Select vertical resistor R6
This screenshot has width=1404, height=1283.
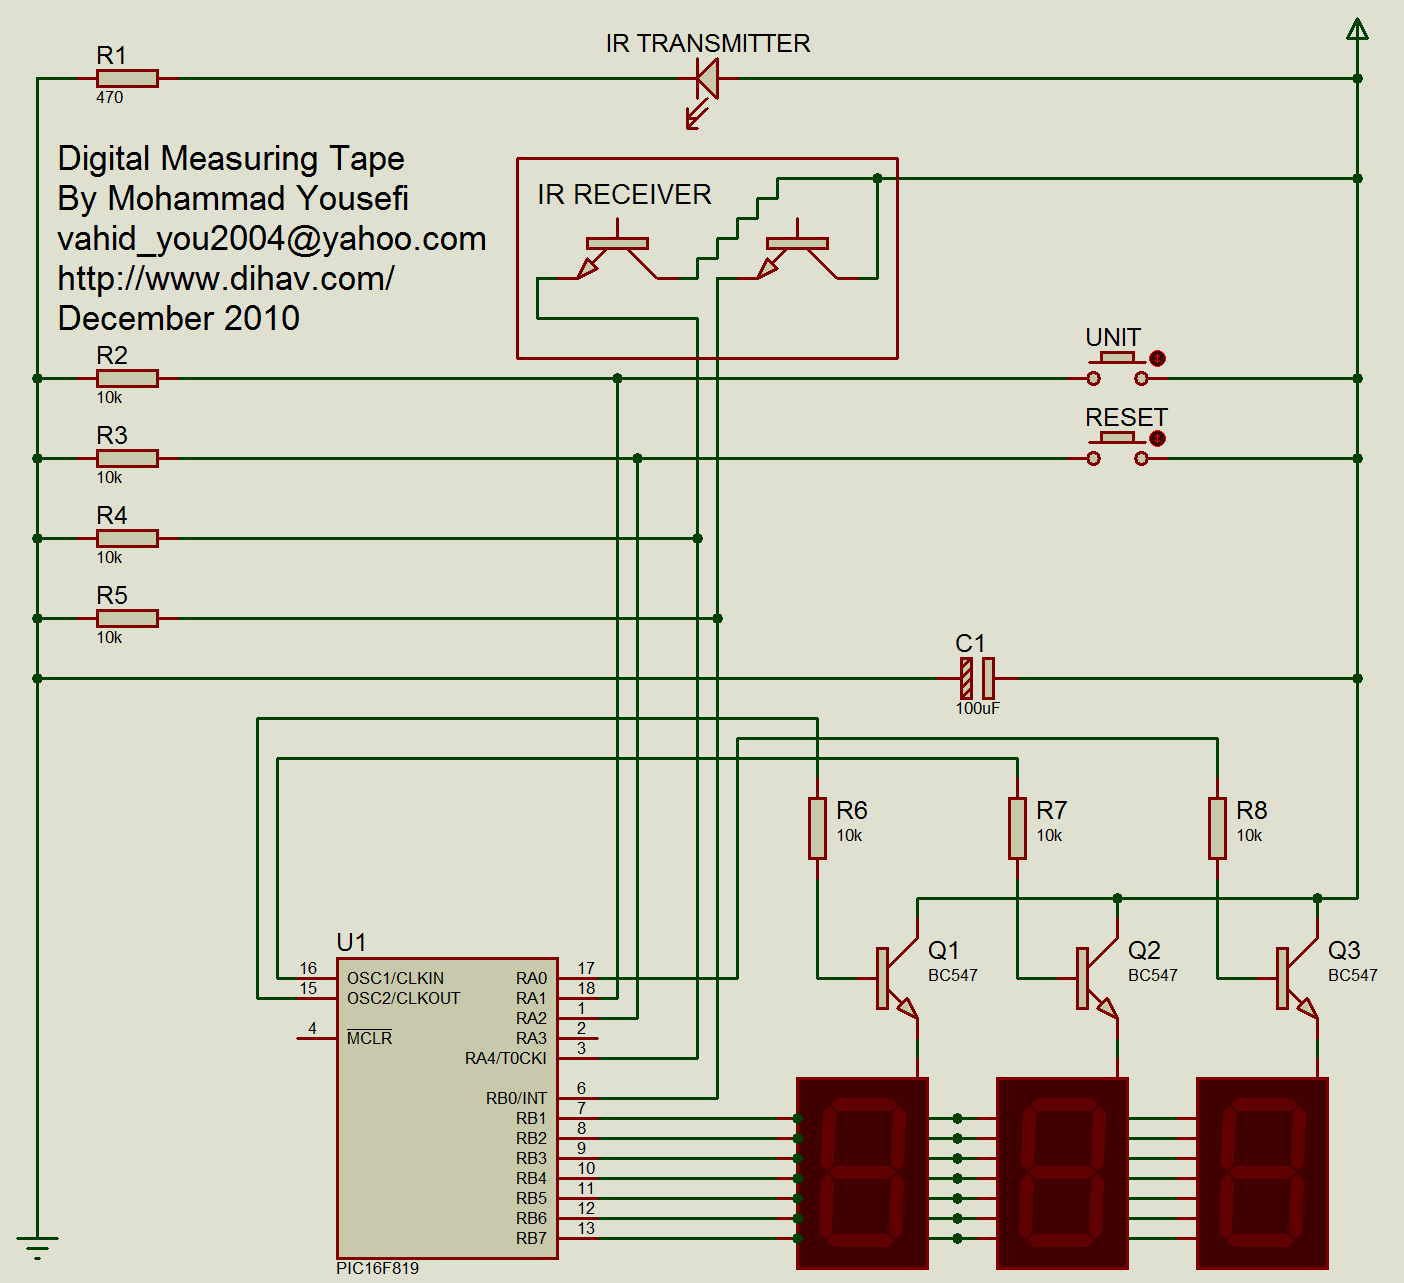(817, 828)
